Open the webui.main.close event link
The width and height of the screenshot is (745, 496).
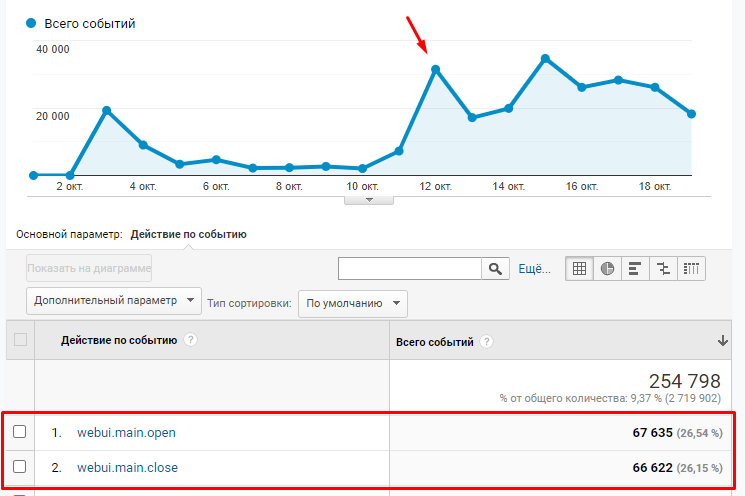click(127, 467)
